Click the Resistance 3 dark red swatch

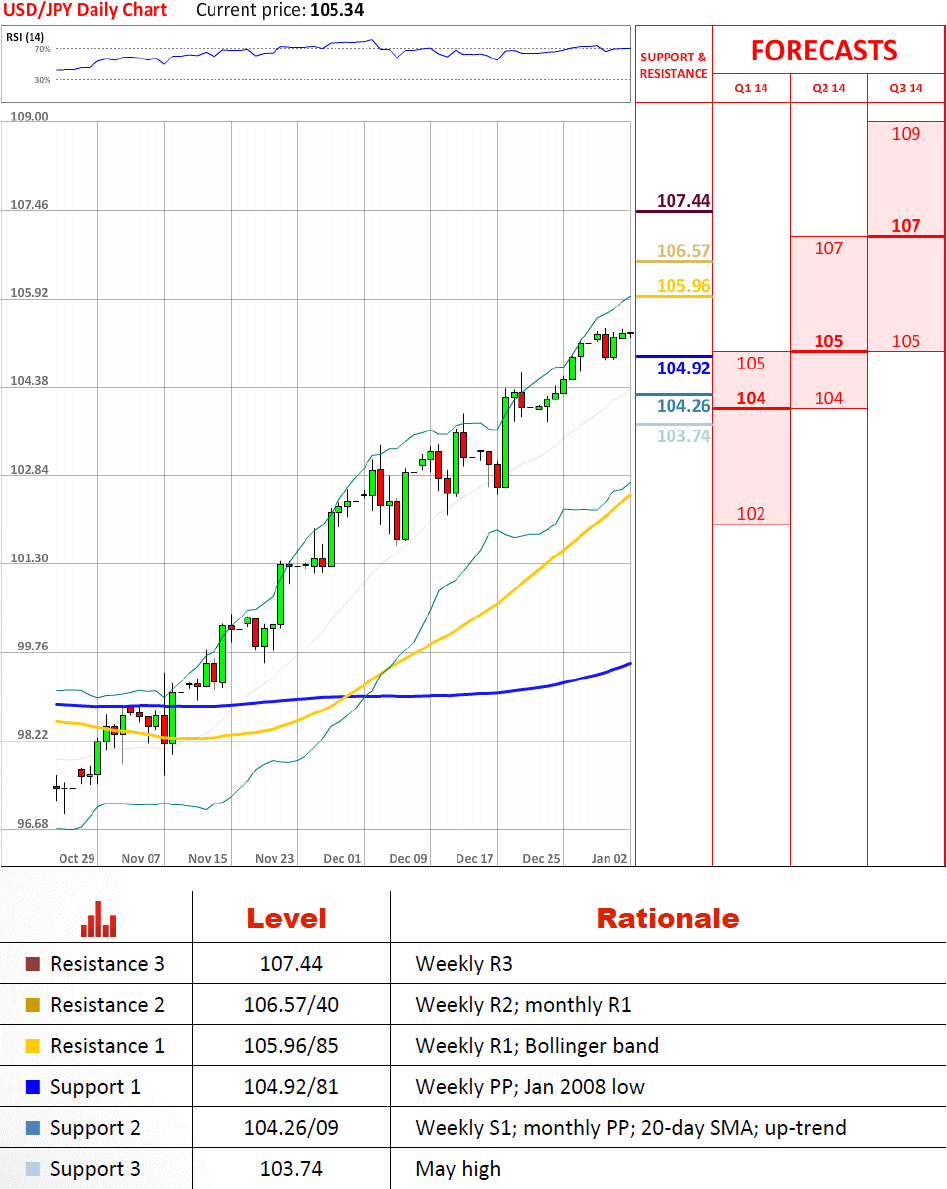32,965
